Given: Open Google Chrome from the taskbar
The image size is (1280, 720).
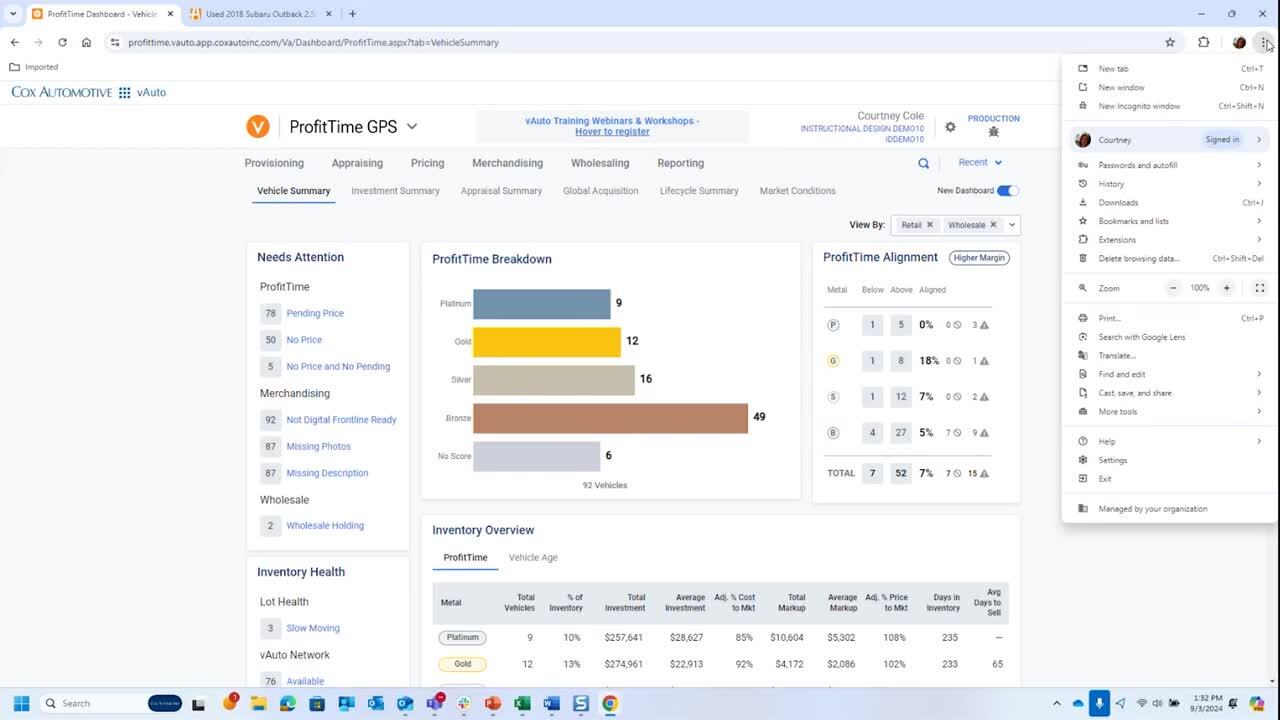Looking at the screenshot, I should click(609, 703).
